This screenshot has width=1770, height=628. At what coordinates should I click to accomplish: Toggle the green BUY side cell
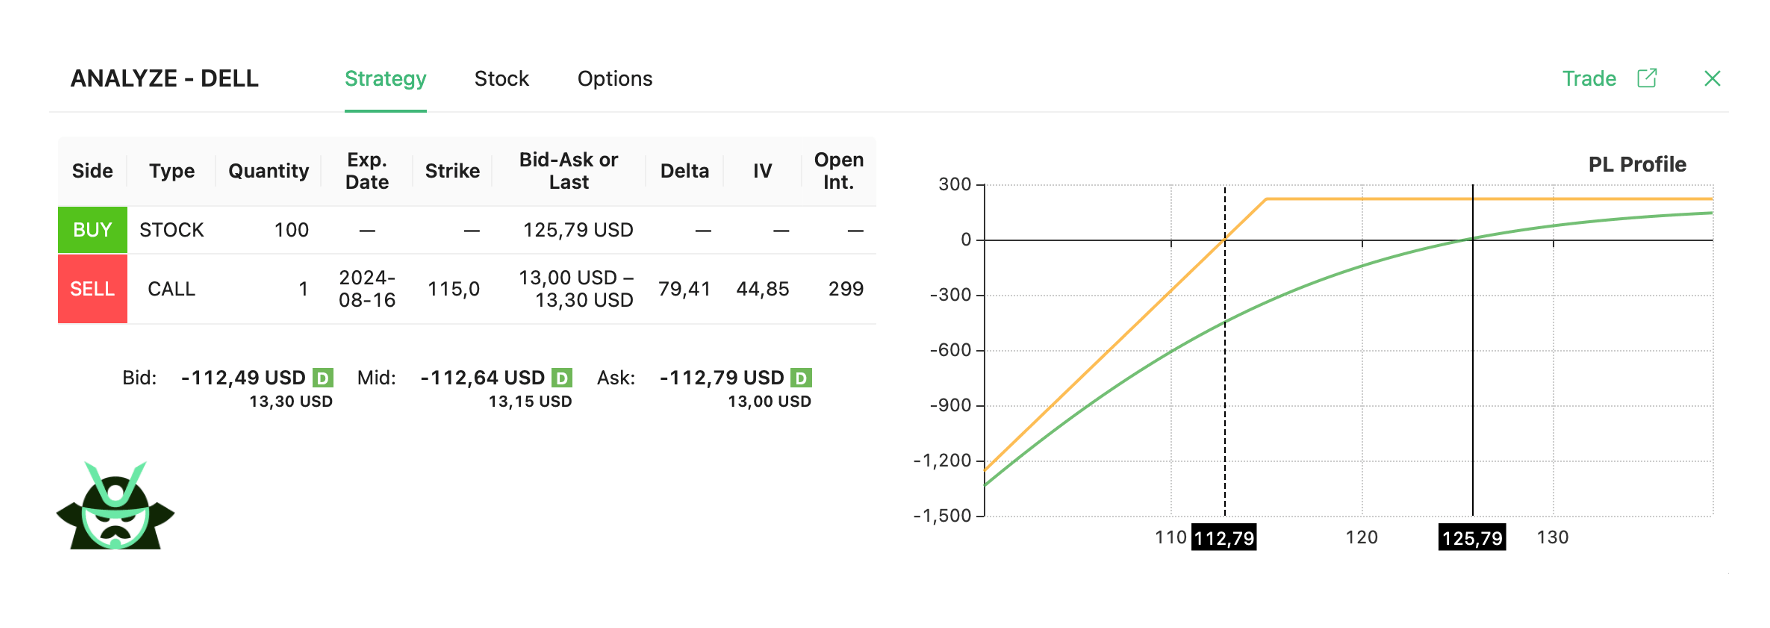92,230
